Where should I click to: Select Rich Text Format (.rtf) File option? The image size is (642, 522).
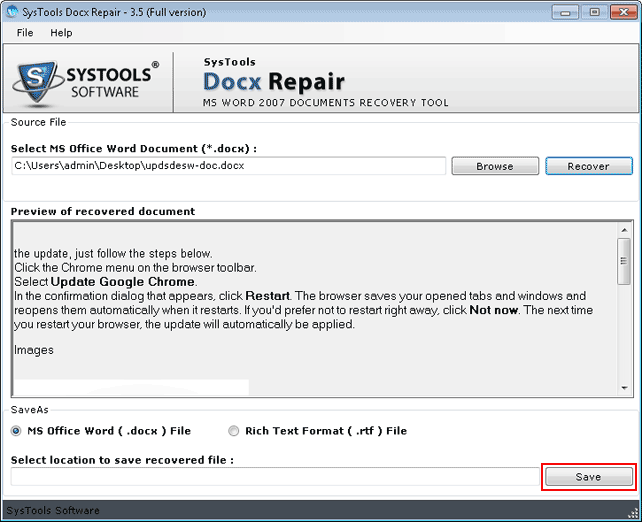[318, 431]
